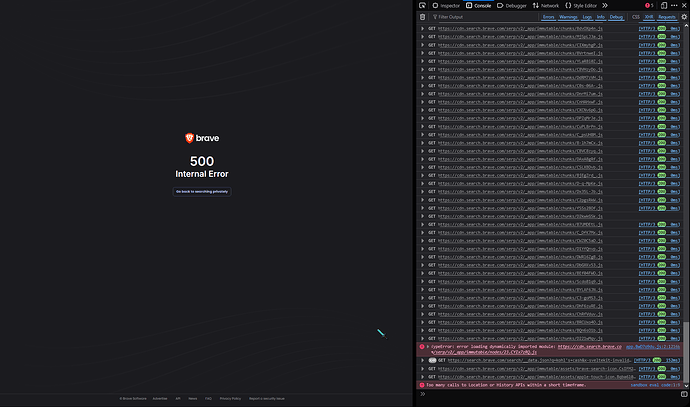Activate the element picker icon in DevTools
The image size is (690, 407).
point(422,5)
